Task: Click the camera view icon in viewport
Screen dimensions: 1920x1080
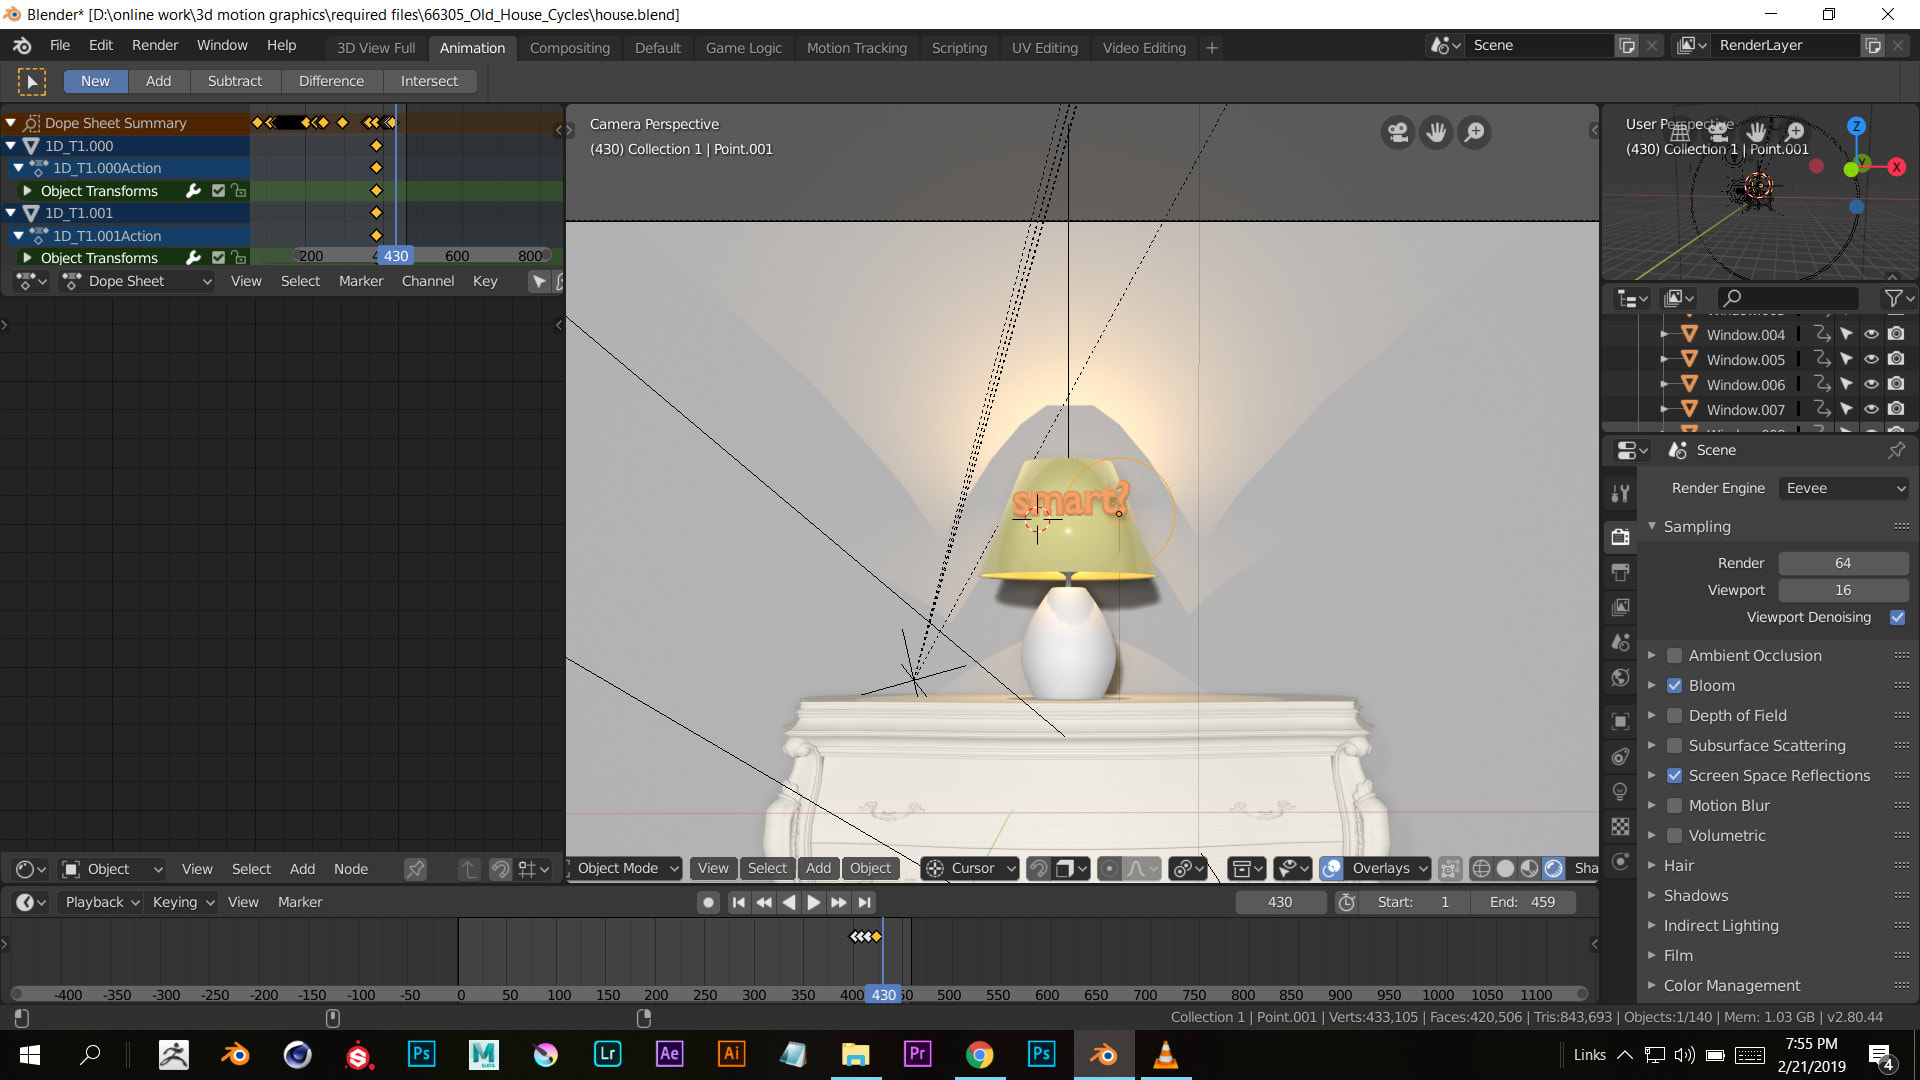Action: pos(1398,133)
